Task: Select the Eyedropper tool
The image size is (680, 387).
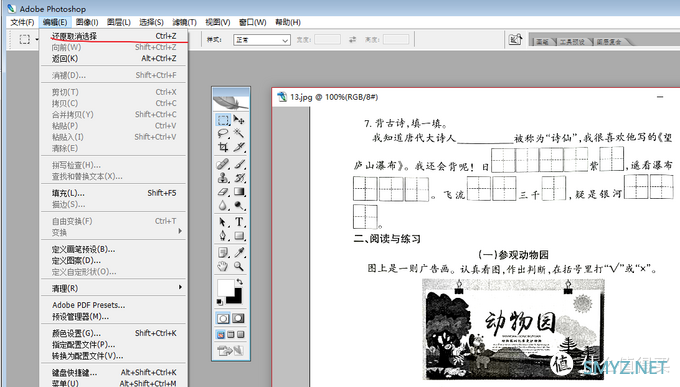Action: point(239,253)
